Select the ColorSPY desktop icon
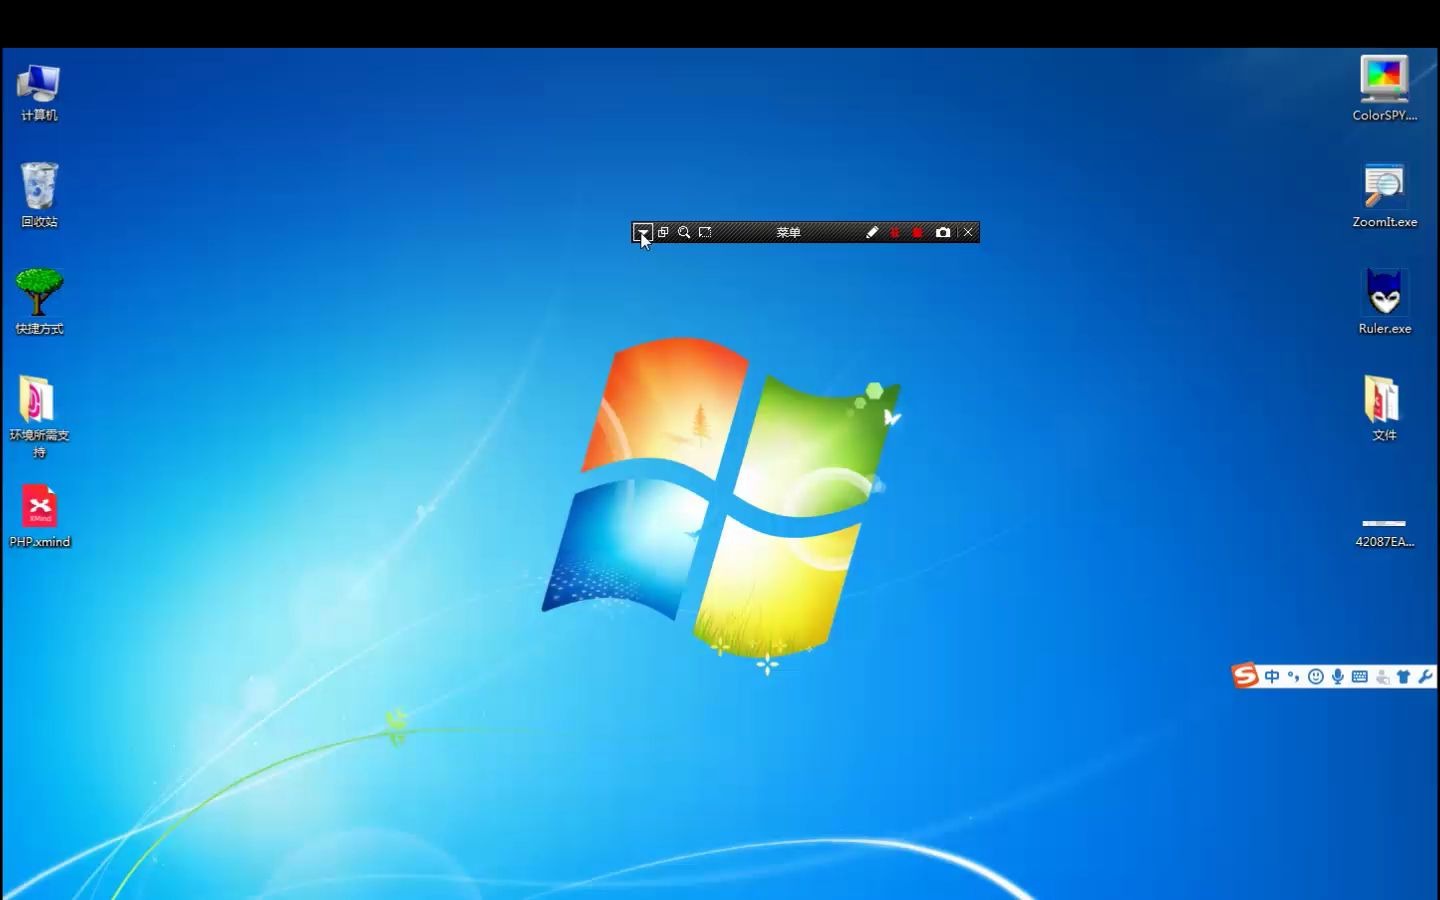Viewport: 1440px width, 900px height. (1384, 88)
